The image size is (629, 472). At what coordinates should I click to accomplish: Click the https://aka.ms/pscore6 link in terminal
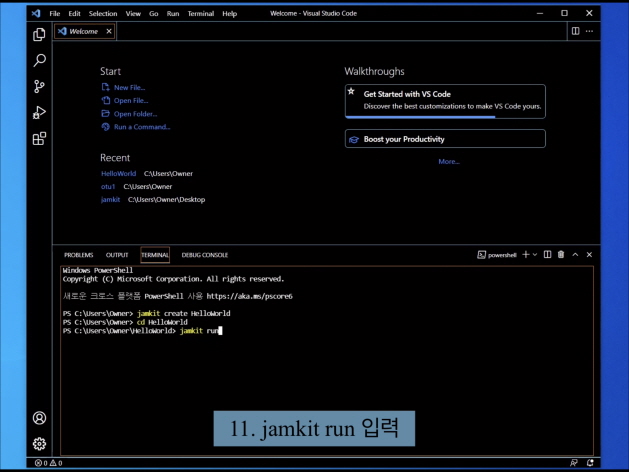[x=250, y=296]
